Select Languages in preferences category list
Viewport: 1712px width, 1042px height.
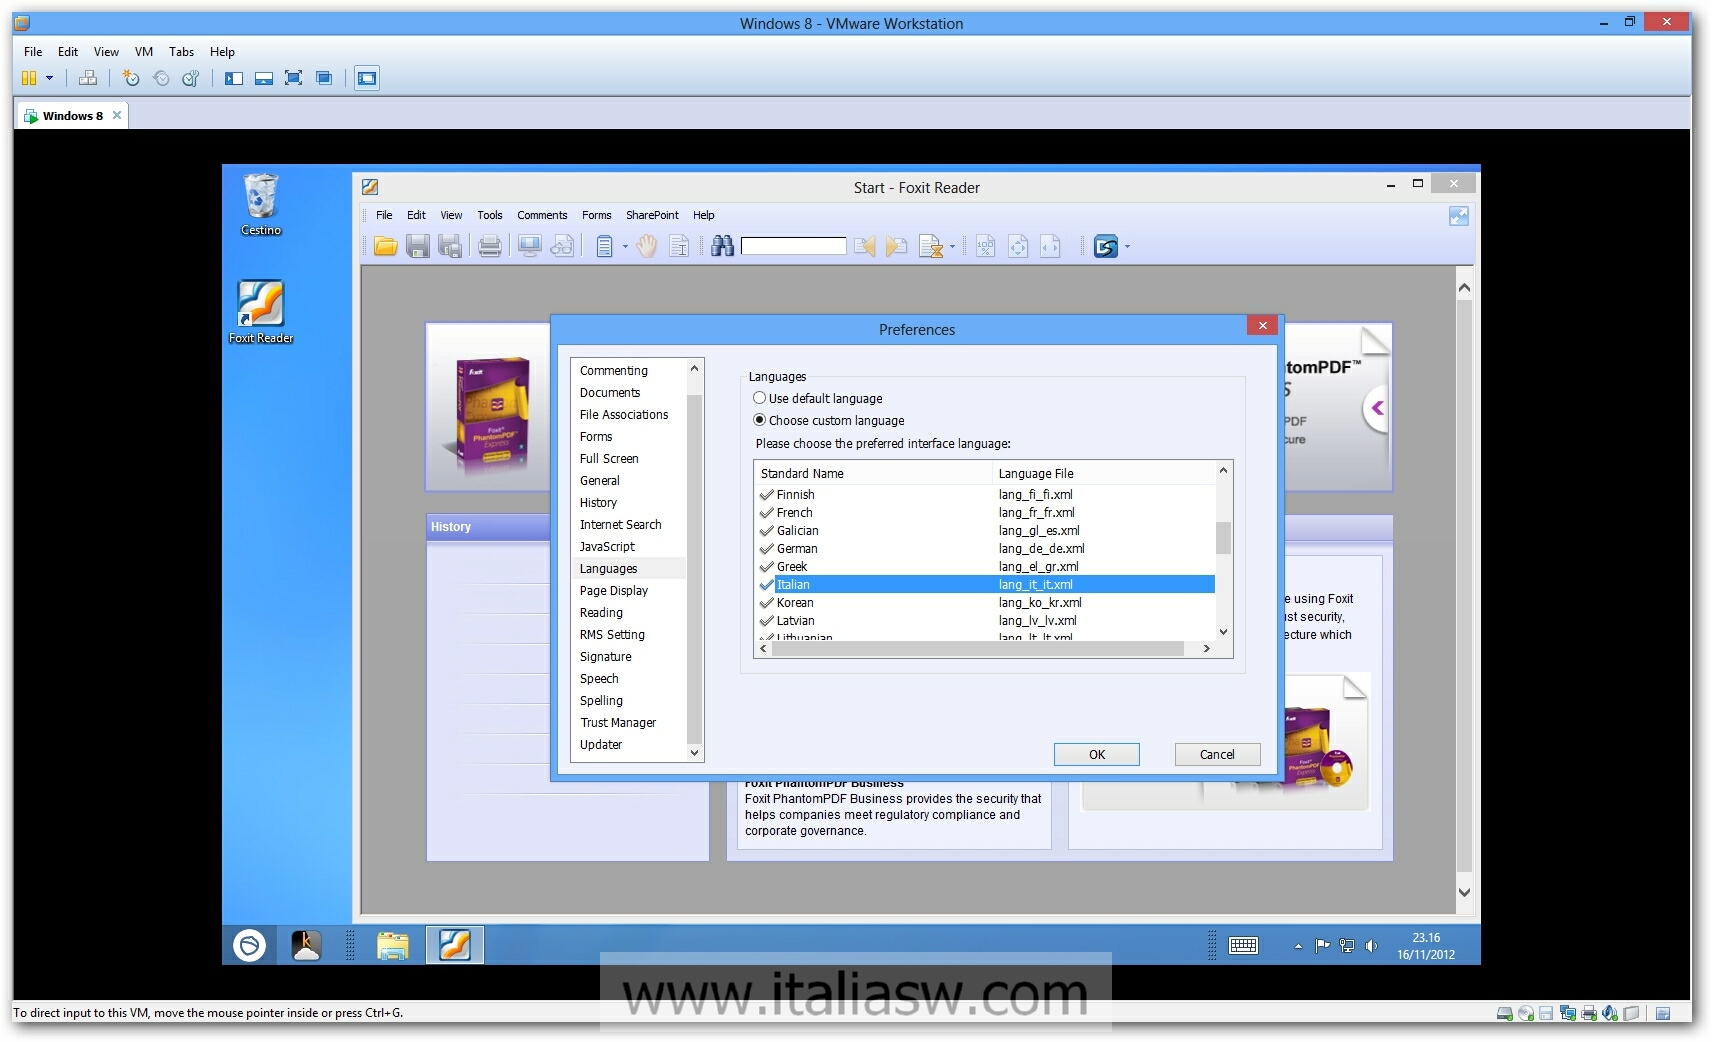(630, 569)
